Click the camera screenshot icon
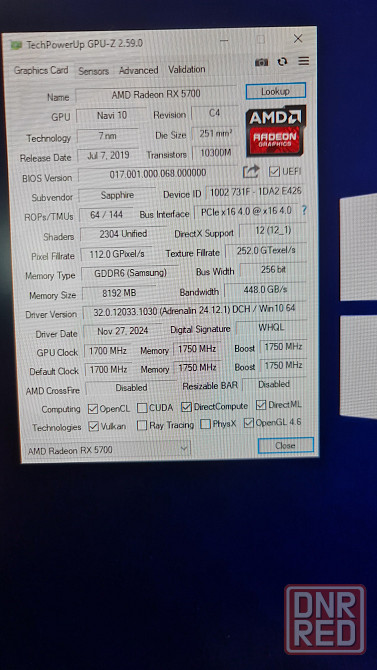This screenshot has height=670, width=377. 261,62
